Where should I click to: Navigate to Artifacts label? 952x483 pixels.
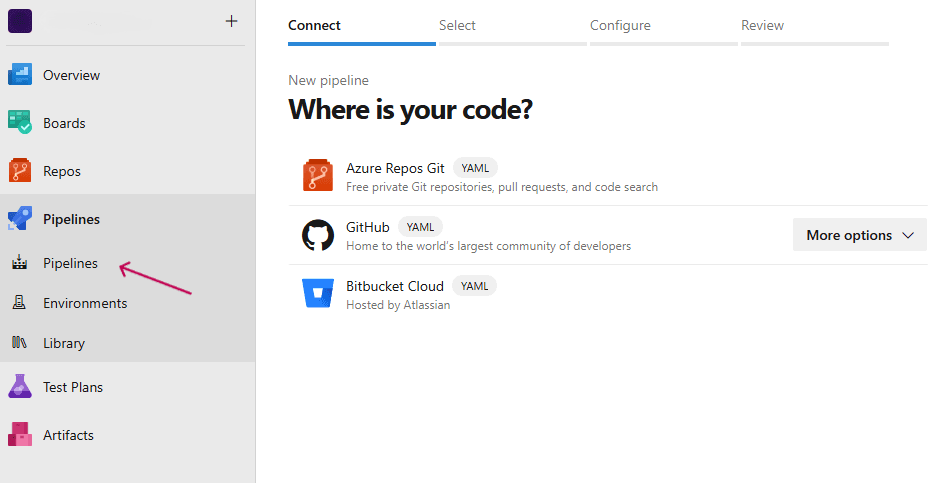click(68, 435)
